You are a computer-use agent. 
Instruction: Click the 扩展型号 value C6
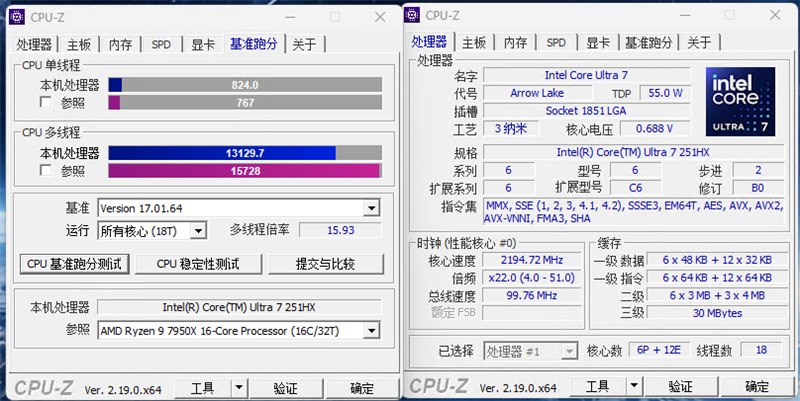(635, 188)
